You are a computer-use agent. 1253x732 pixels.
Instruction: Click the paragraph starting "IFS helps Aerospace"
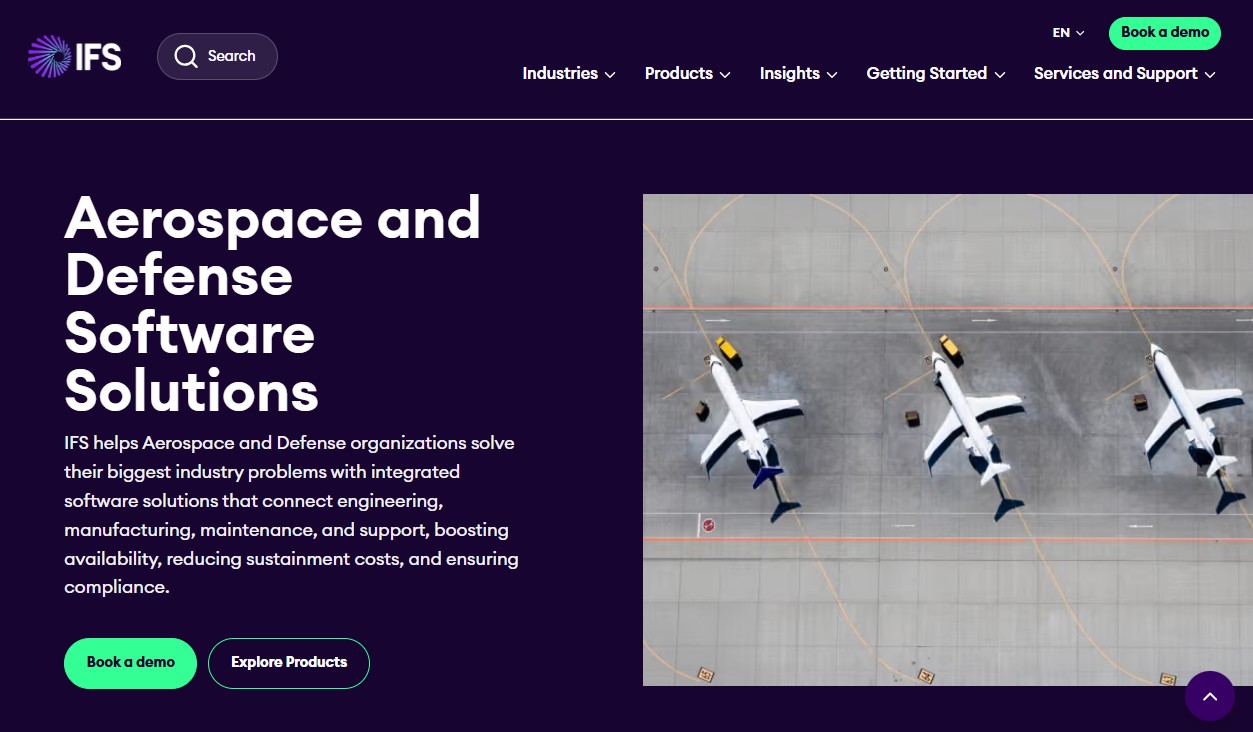click(x=291, y=515)
